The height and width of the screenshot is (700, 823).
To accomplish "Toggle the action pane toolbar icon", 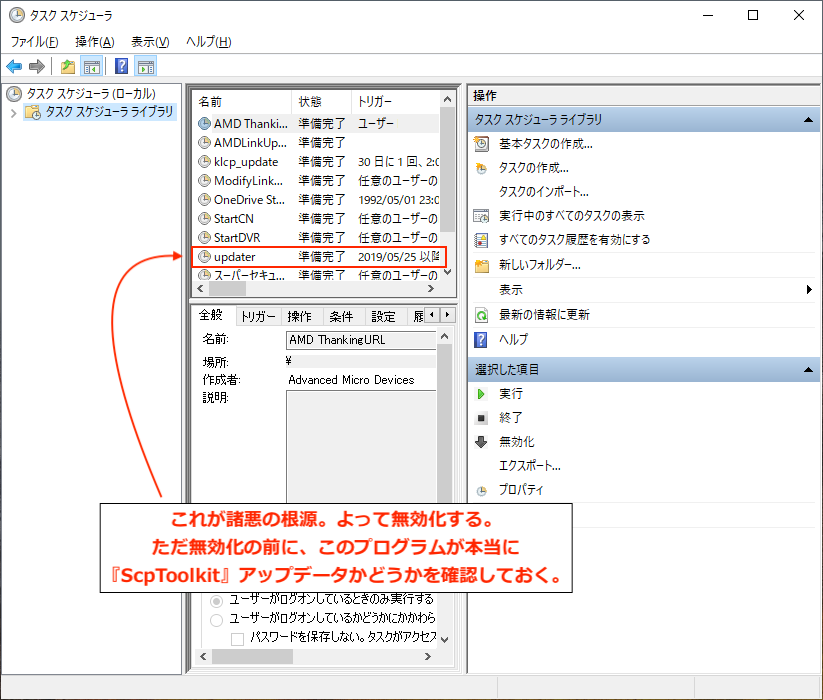I will click(x=146, y=67).
